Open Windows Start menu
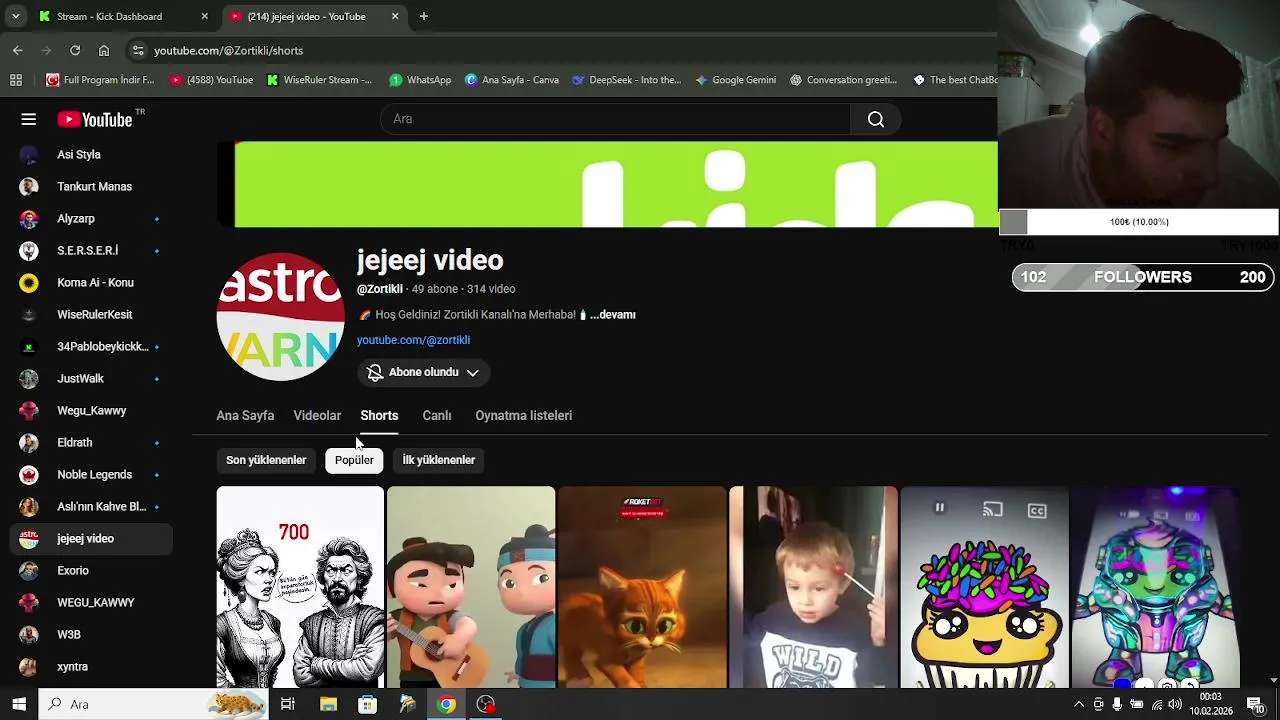 coord(19,704)
